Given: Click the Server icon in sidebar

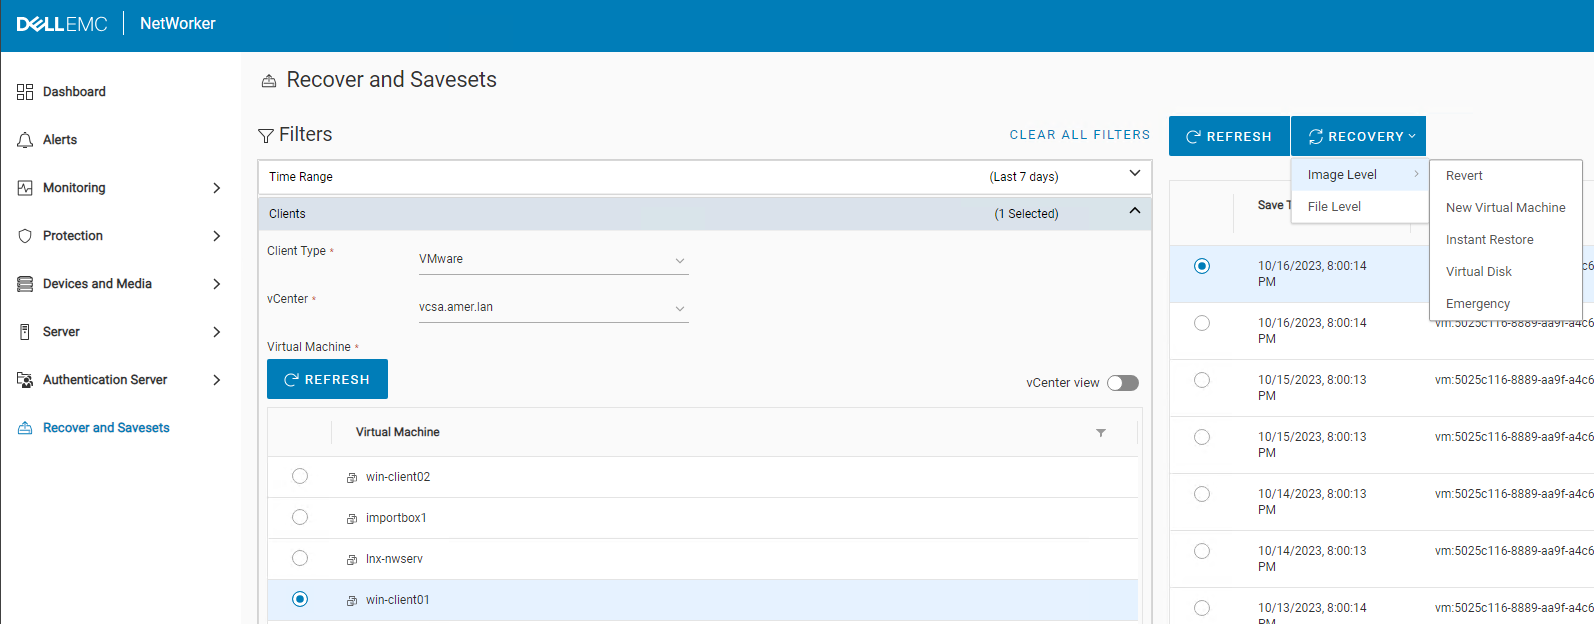Looking at the screenshot, I should 25,332.
